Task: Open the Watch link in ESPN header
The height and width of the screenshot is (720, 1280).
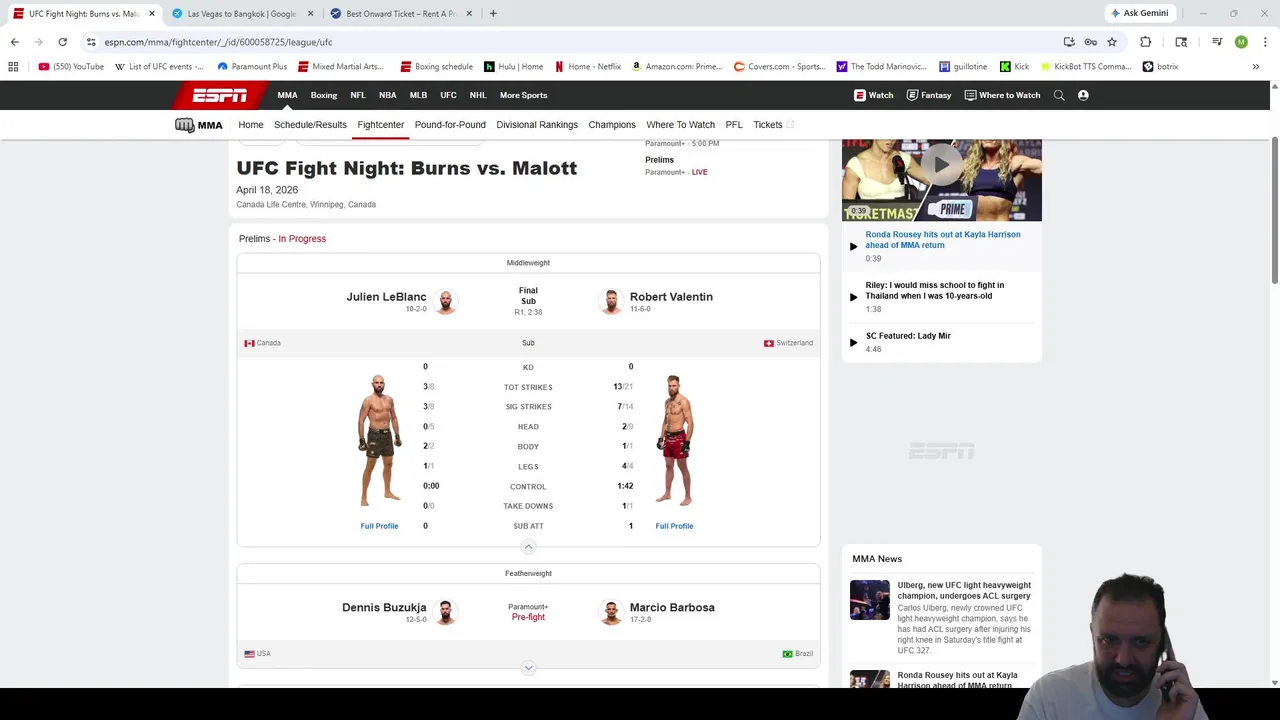Action: point(873,95)
